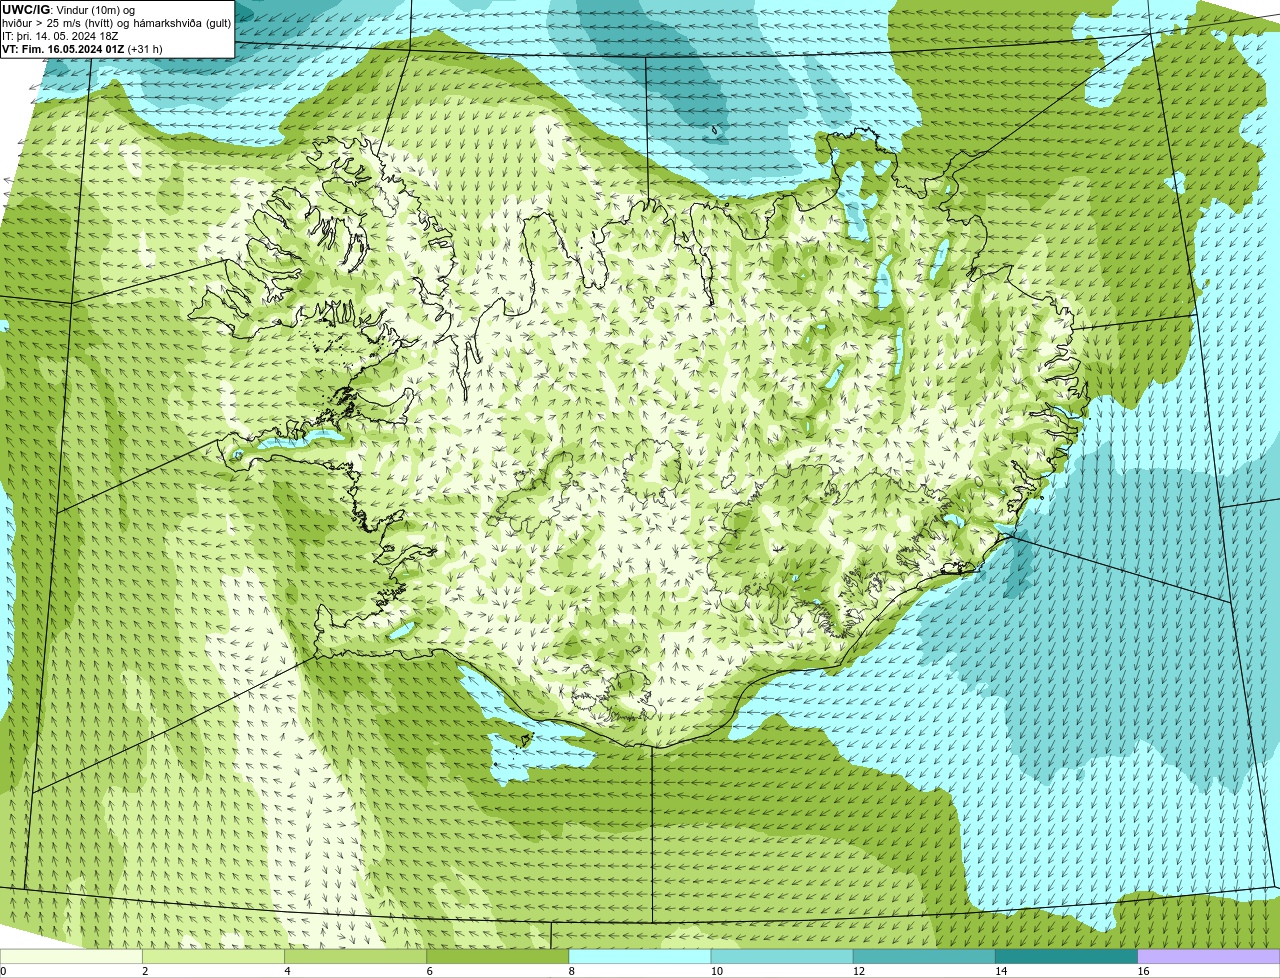Choose the darker green 6–8 m/s legend swatch
Viewport: 1280px width, 978px height.
click(x=497, y=956)
